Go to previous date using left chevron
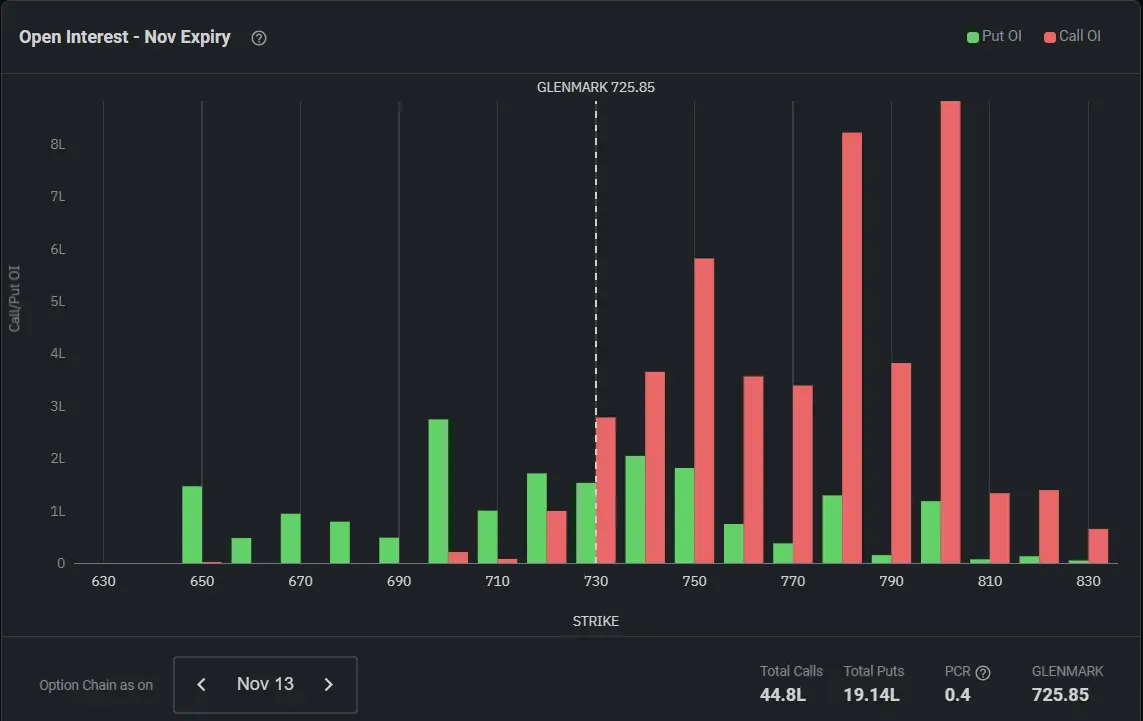The width and height of the screenshot is (1143, 721). (202, 685)
